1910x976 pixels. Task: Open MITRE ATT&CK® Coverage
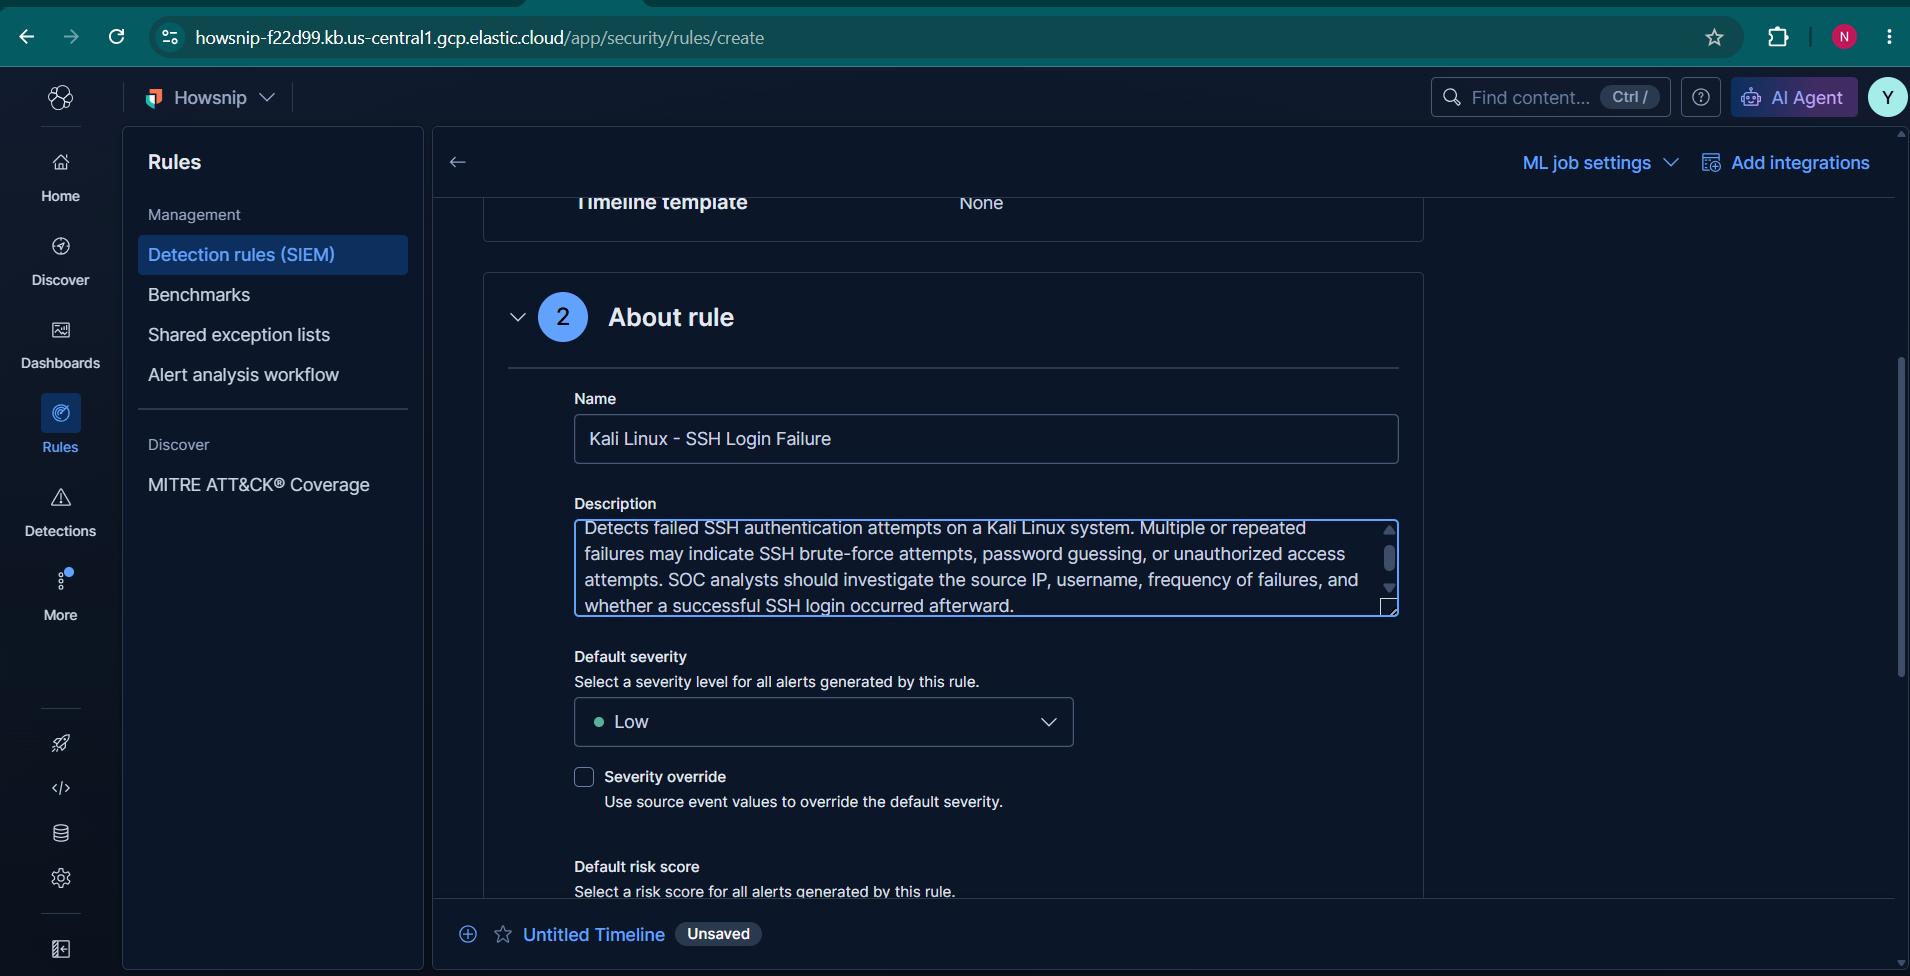click(x=259, y=485)
